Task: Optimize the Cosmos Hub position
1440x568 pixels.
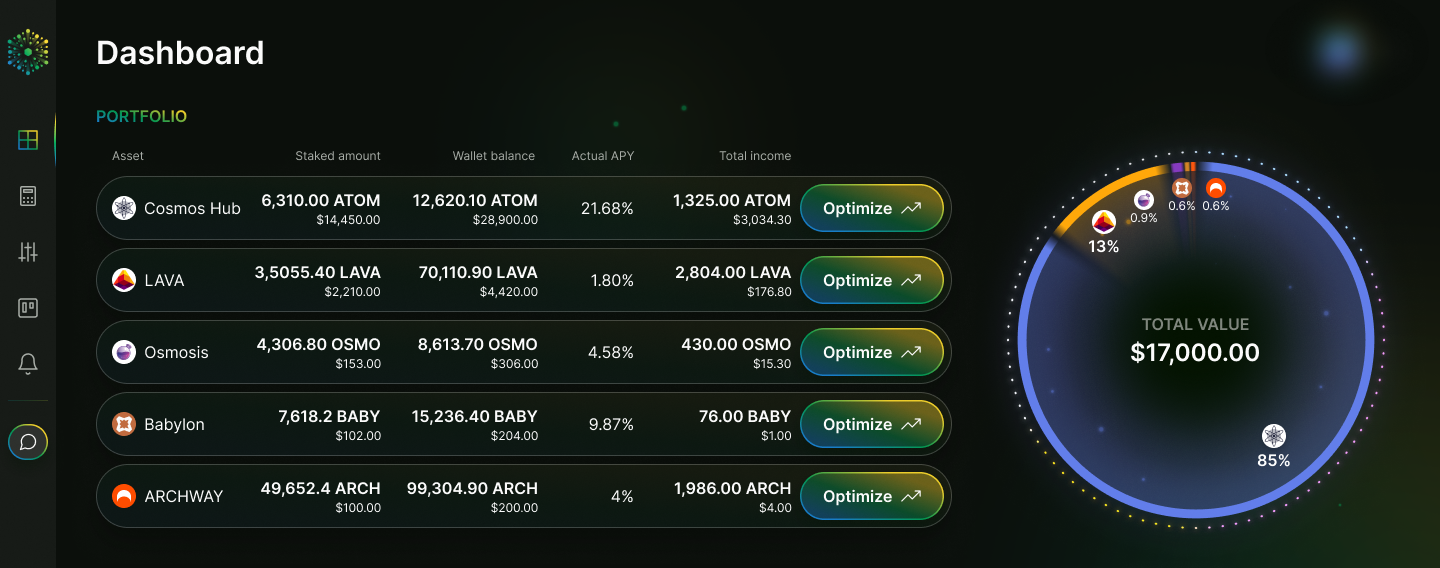Action: click(872, 208)
